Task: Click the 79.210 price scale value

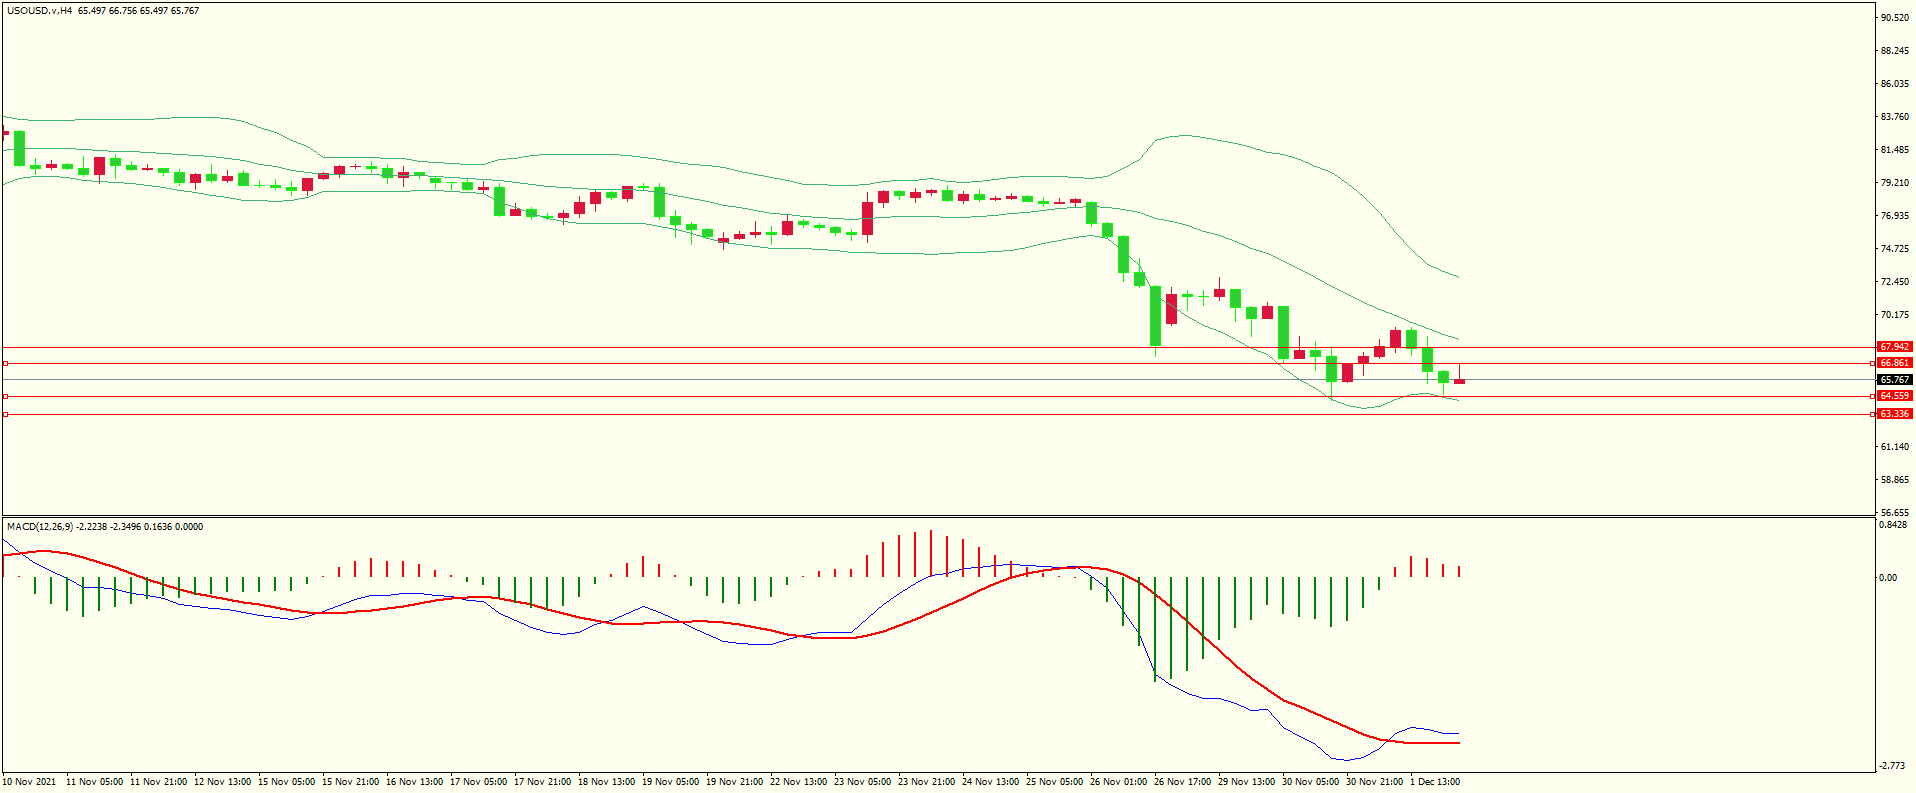Action: (x=1895, y=183)
